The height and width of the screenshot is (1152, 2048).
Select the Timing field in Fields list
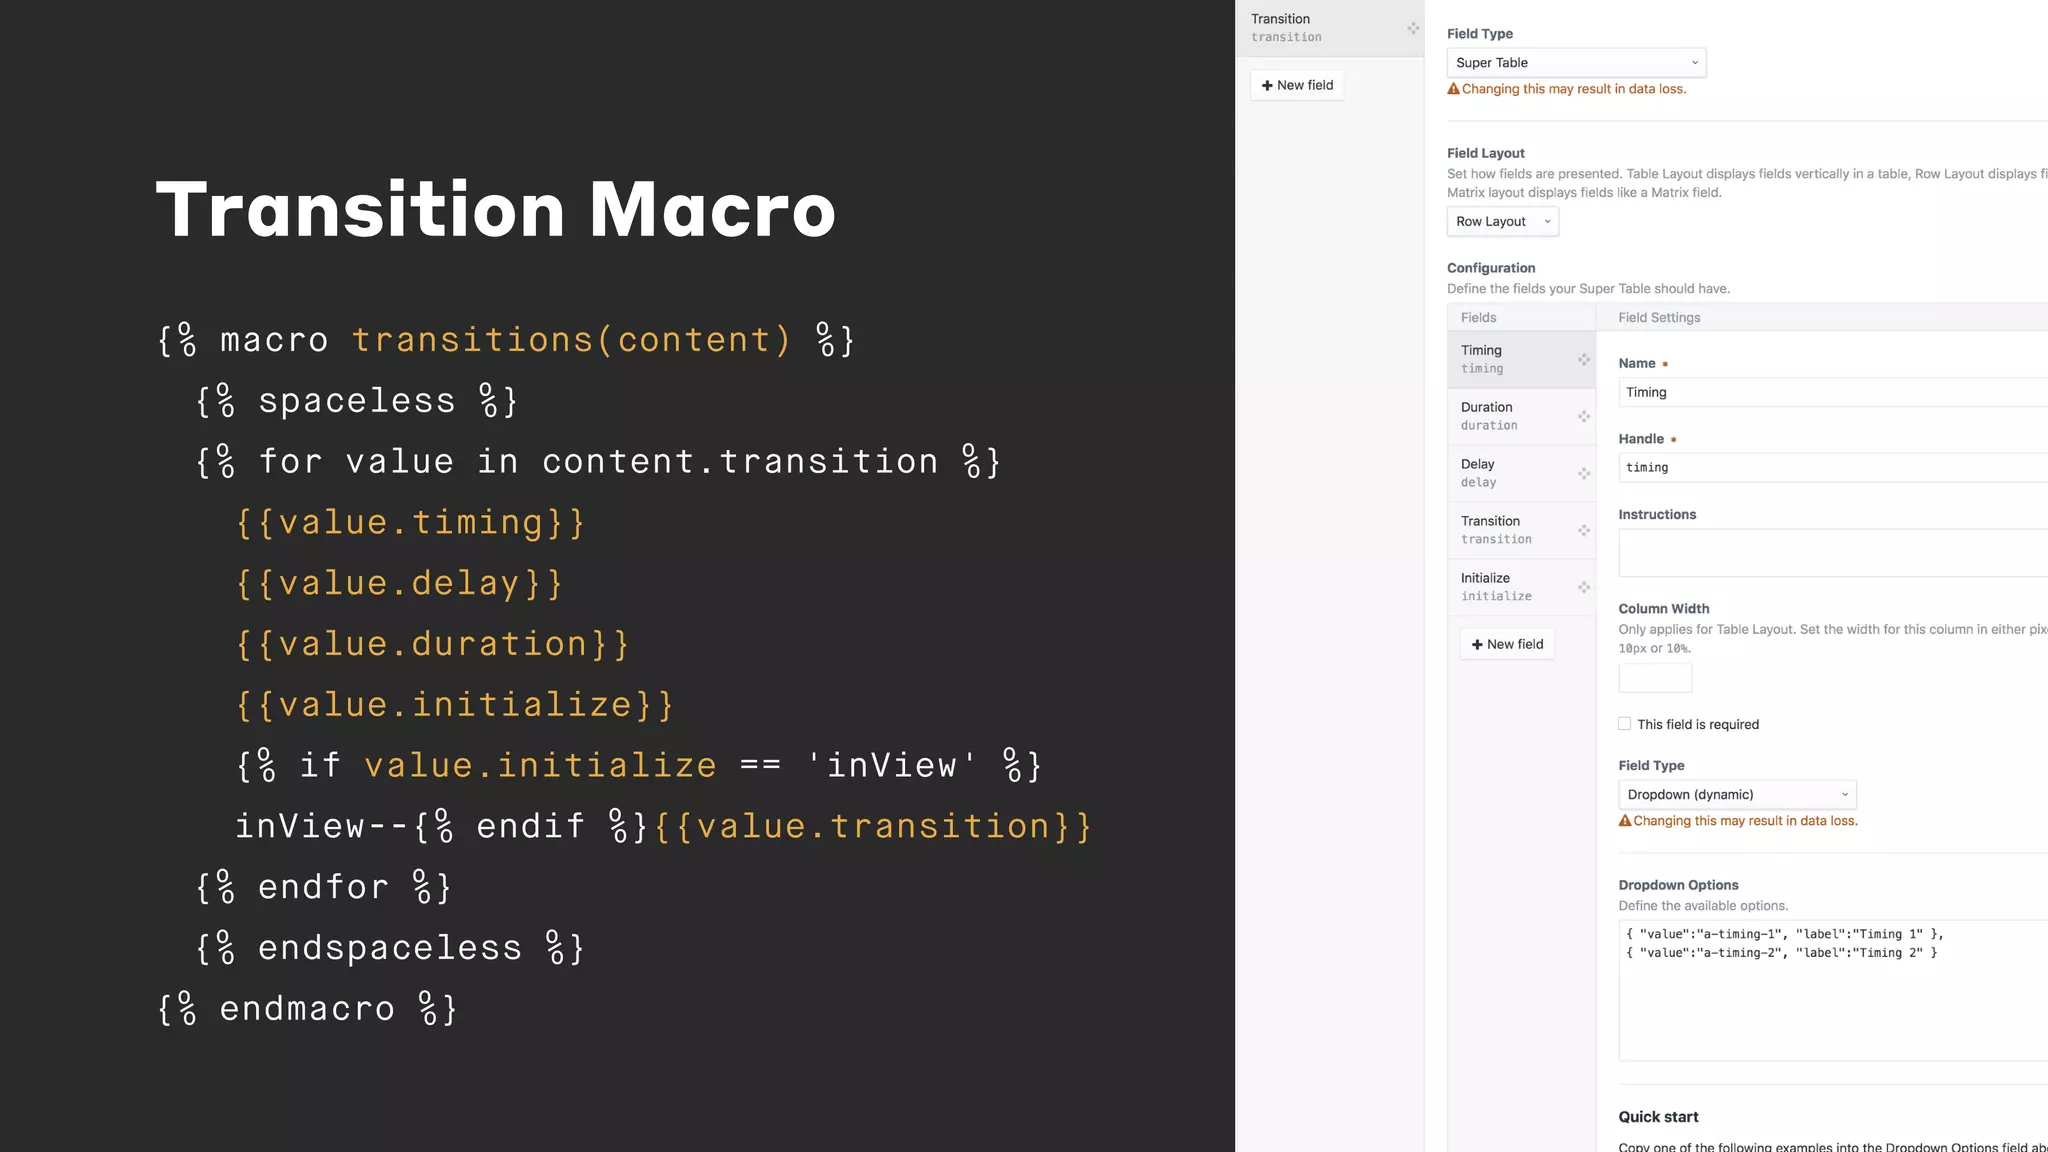[x=1521, y=359]
